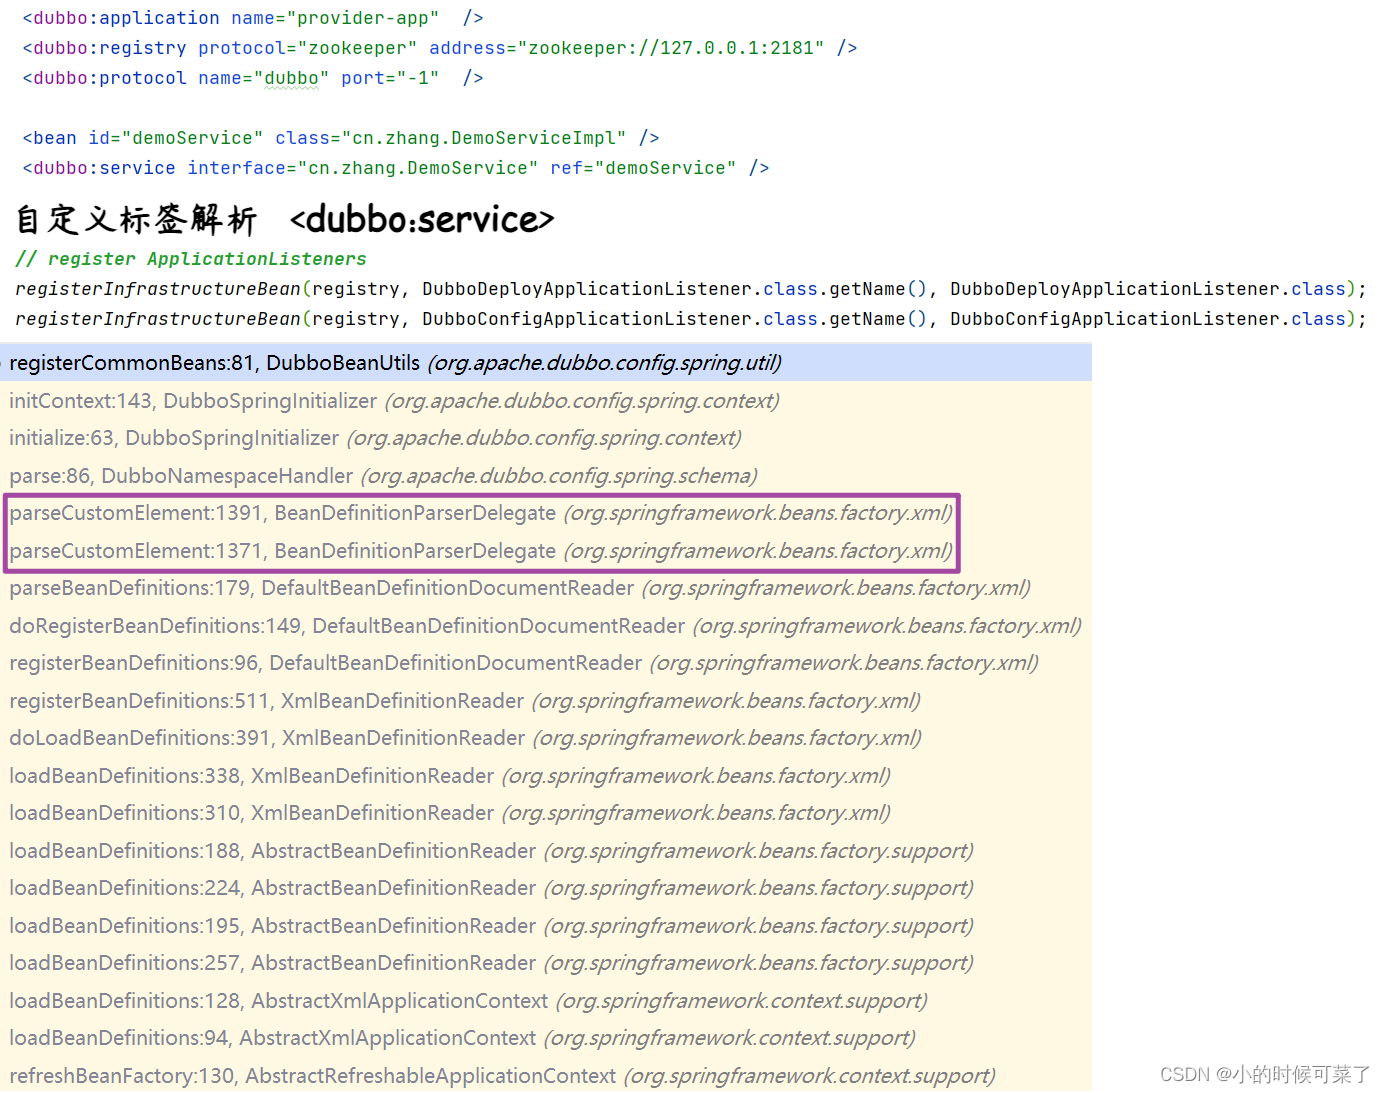Click the dubbo:protocol port XML line

tap(253, 78)
